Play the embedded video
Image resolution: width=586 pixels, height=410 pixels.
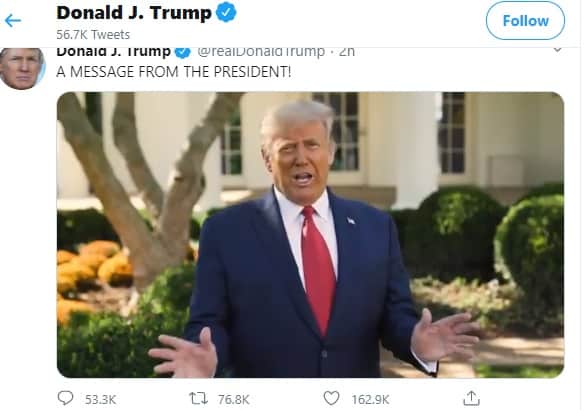pyautogui.click(x=310, y=235)
